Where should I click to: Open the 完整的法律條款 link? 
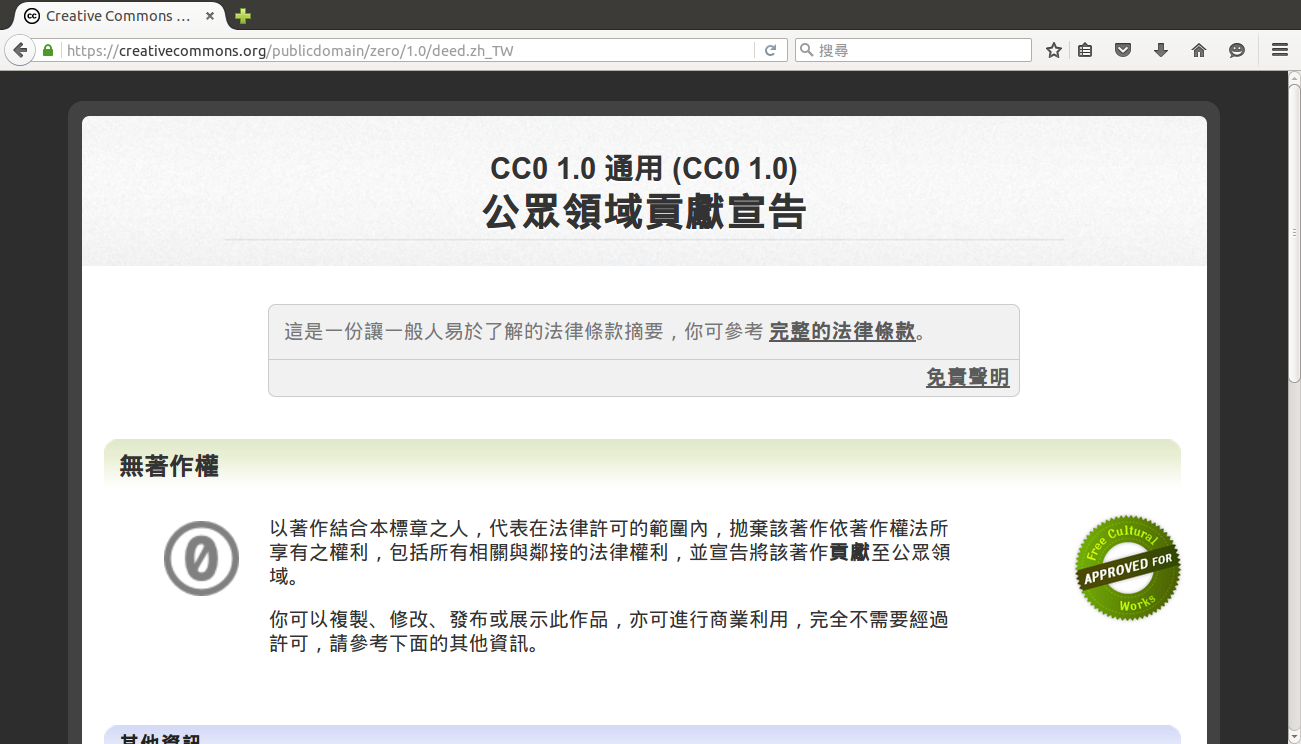pyautogui.click(x=842, y=332)
